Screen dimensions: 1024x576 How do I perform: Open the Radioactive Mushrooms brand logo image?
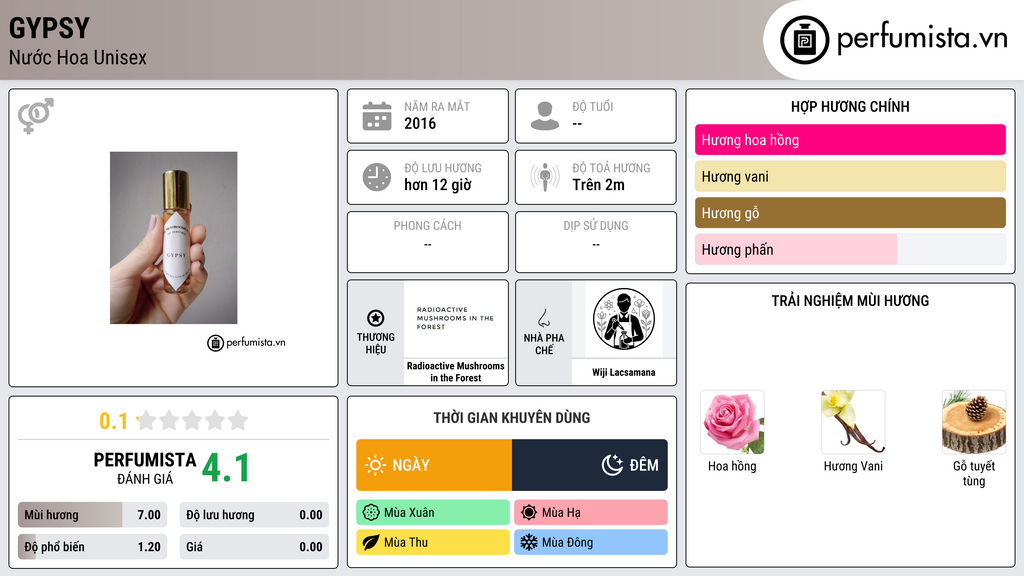coord(456,319)
